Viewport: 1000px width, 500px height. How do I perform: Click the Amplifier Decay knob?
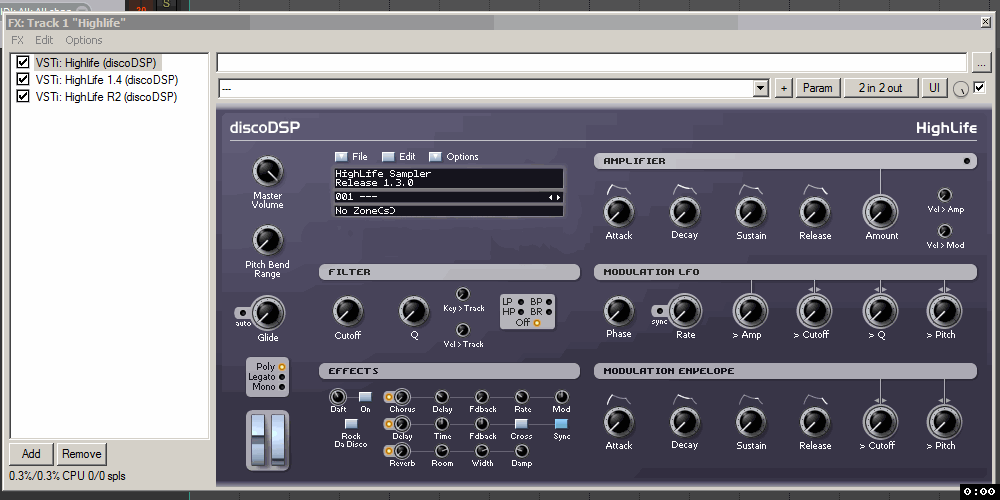[684, 212]
